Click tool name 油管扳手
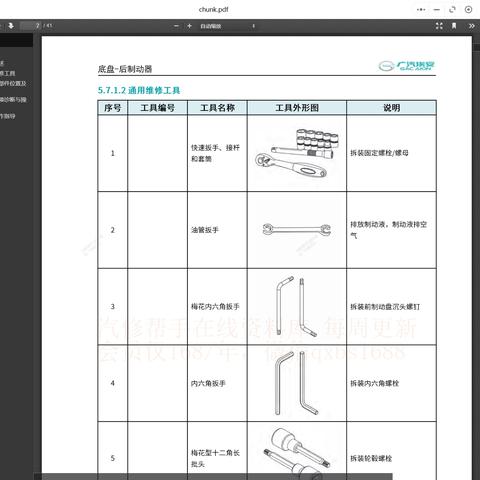 [205, 230]
